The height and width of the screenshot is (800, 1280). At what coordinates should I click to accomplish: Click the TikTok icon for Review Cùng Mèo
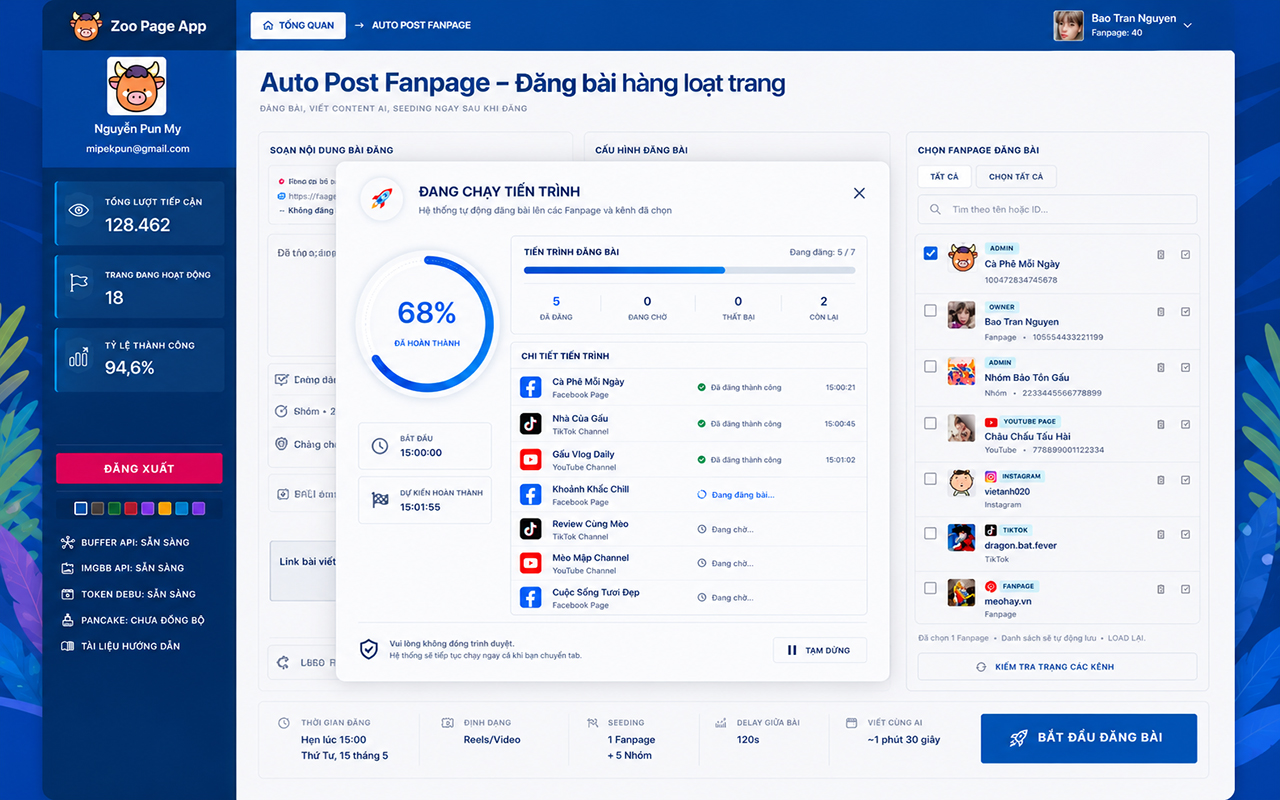531,529
